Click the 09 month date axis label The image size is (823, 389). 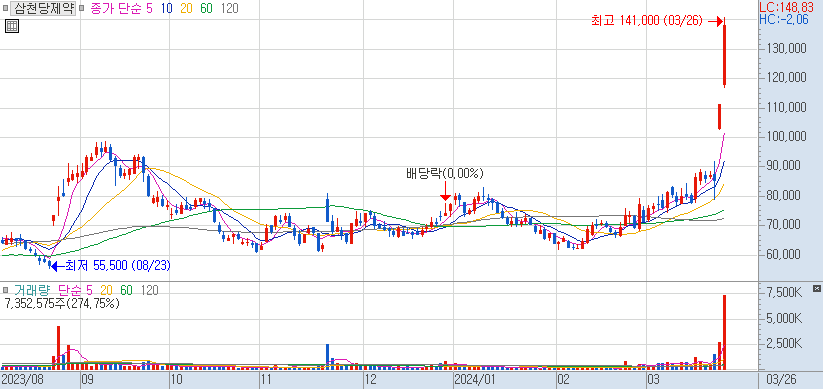click(x=88, y=379)
